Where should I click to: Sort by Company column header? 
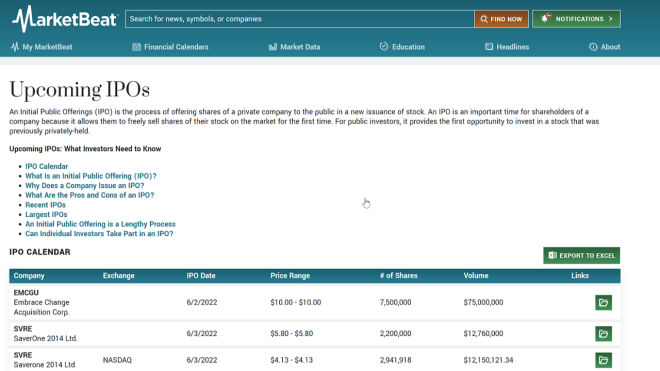pos(29,276)
